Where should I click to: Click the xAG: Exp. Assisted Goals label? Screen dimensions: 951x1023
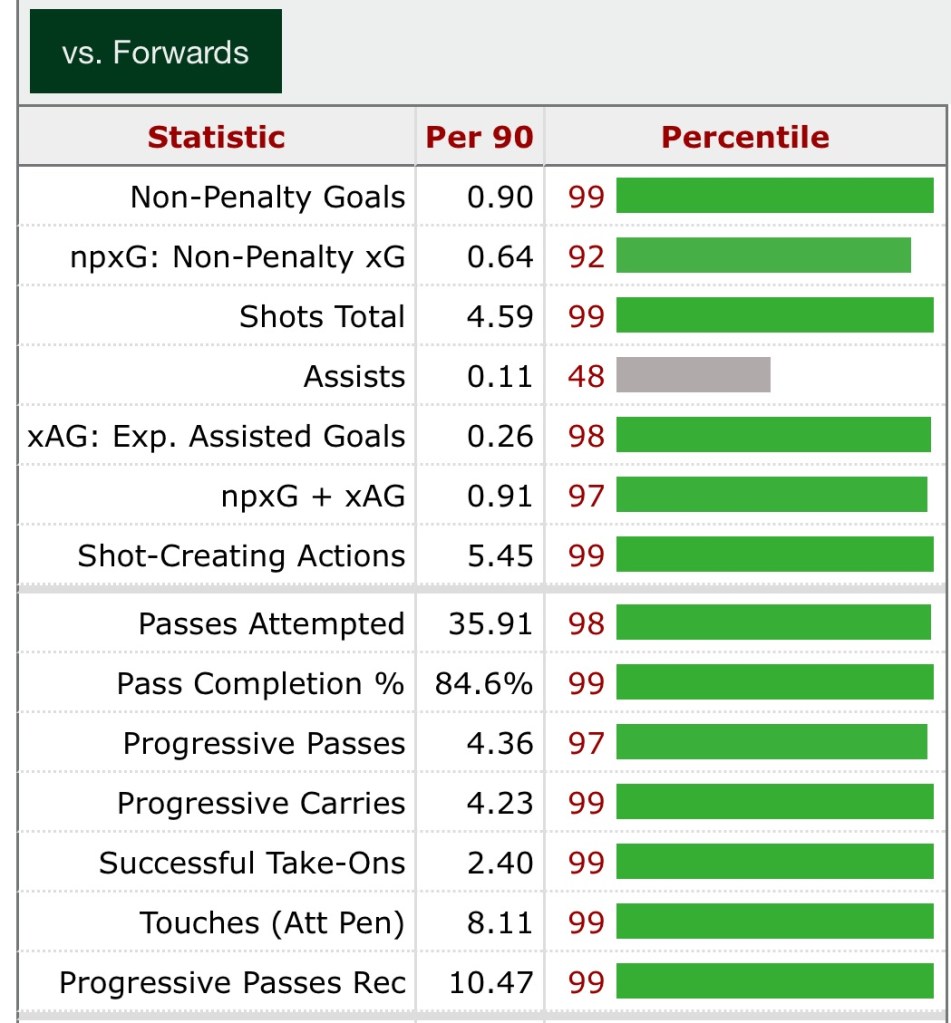pyautogui.click(x=217, y=436)
